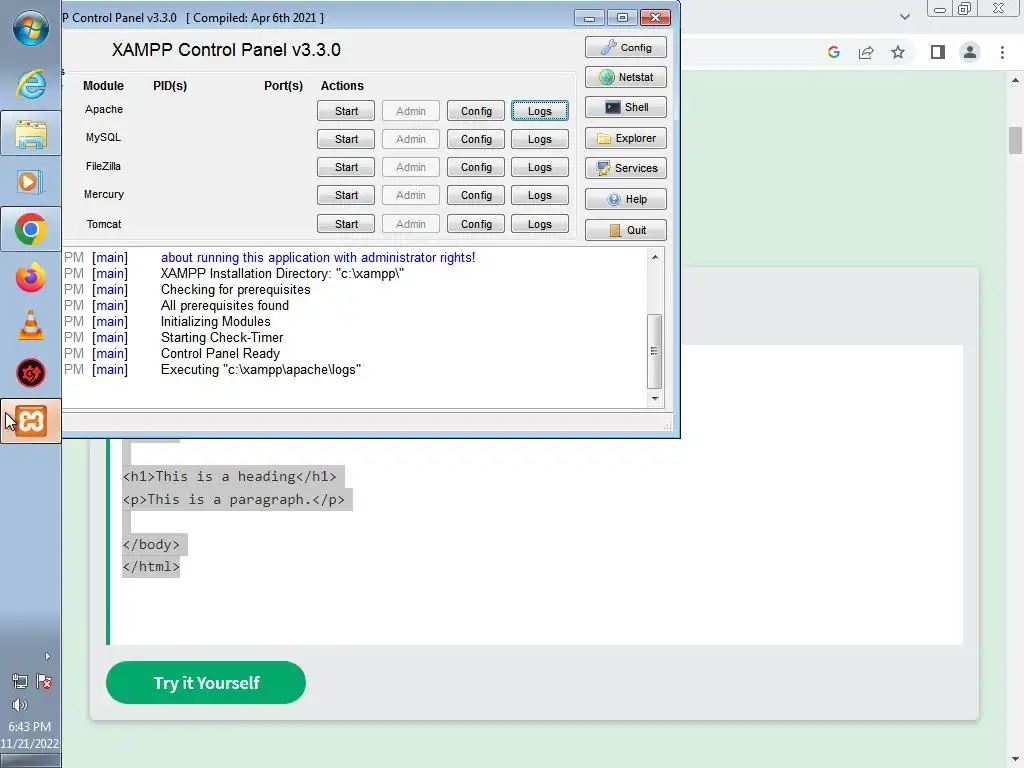Open Apache Config button
Image resolution: width=1024 pixels, height=768 pixels.
pyautogui.click(x=476, y=111)
